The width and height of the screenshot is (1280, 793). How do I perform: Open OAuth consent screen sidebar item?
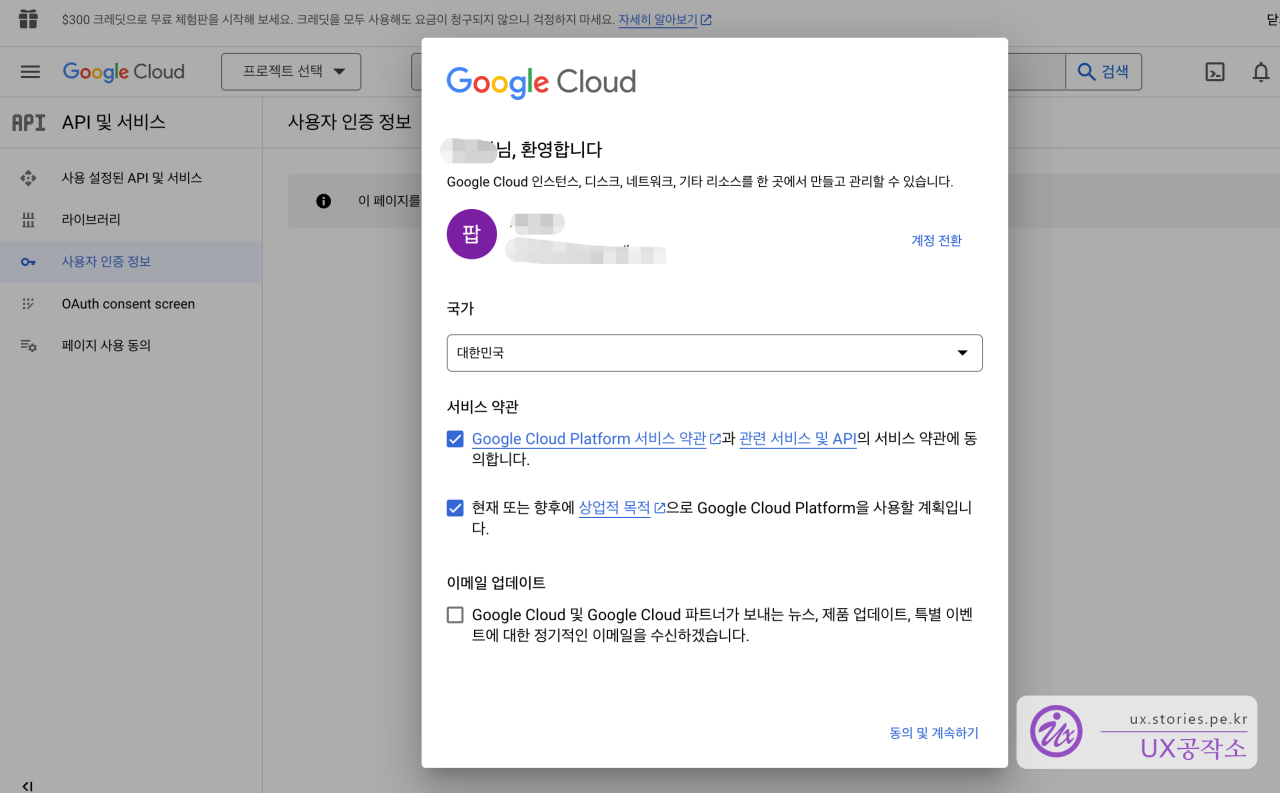click(x=131, y=304)
